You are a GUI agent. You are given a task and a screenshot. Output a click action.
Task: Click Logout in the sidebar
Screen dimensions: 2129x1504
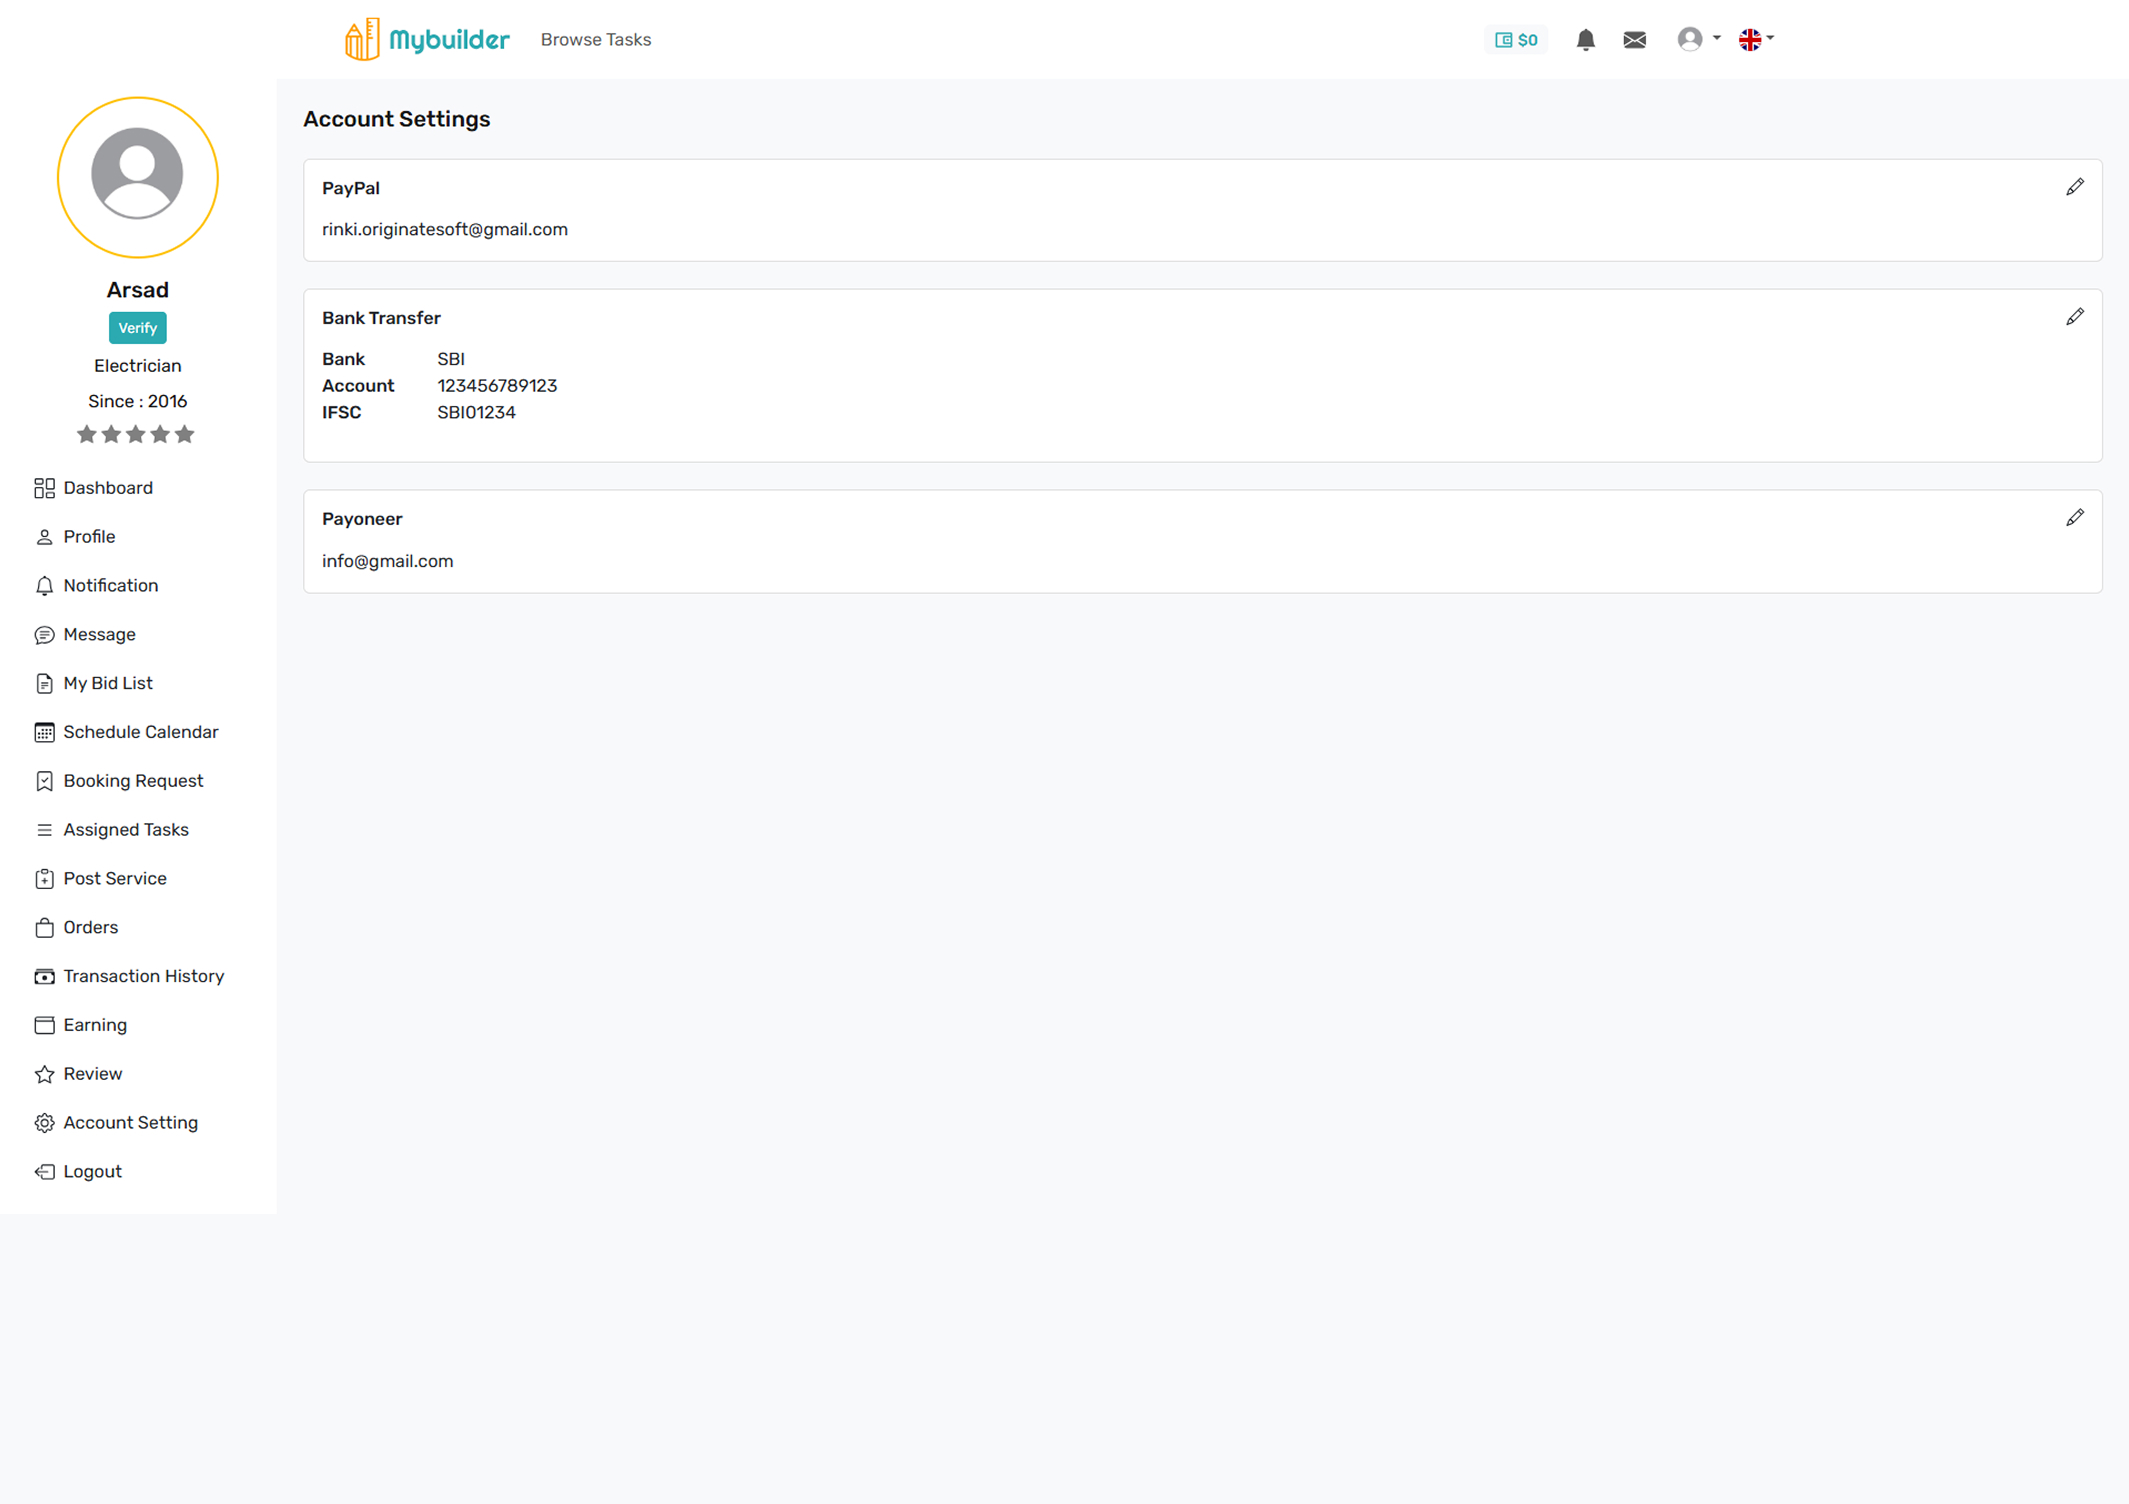92,1171
